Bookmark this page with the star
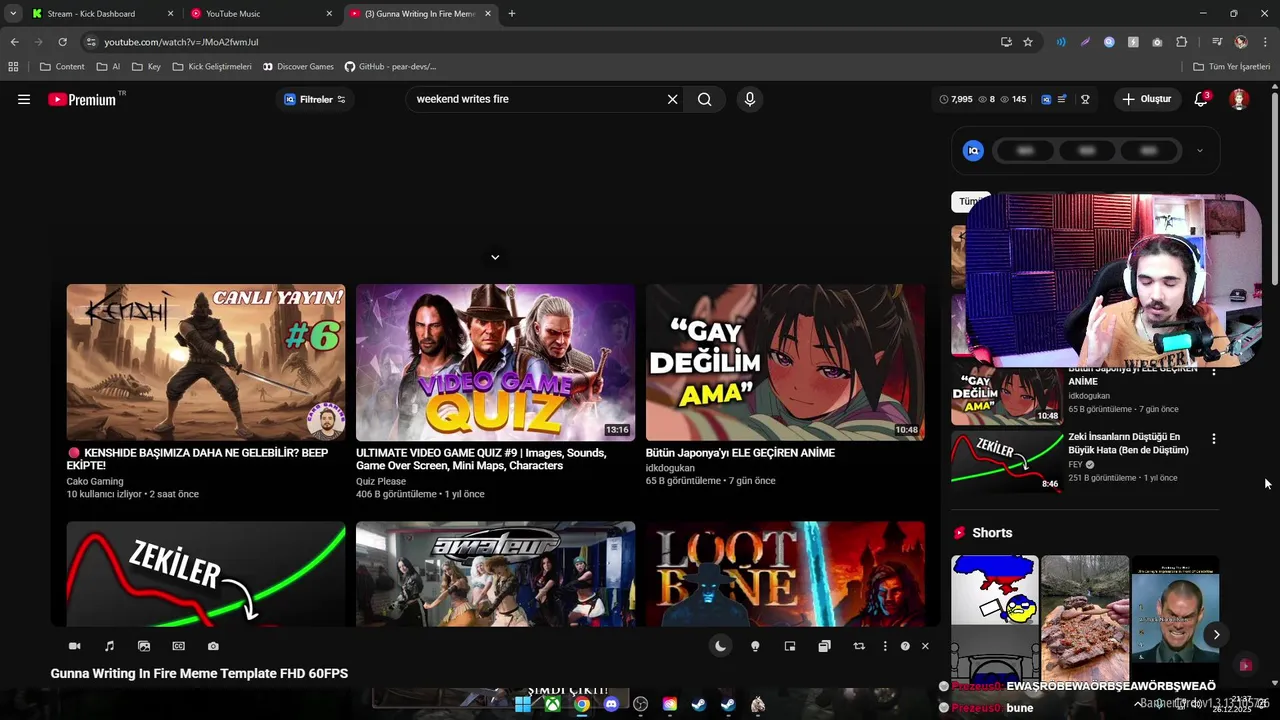Viewport: 1280px width, 720px height. (1027, 42)
